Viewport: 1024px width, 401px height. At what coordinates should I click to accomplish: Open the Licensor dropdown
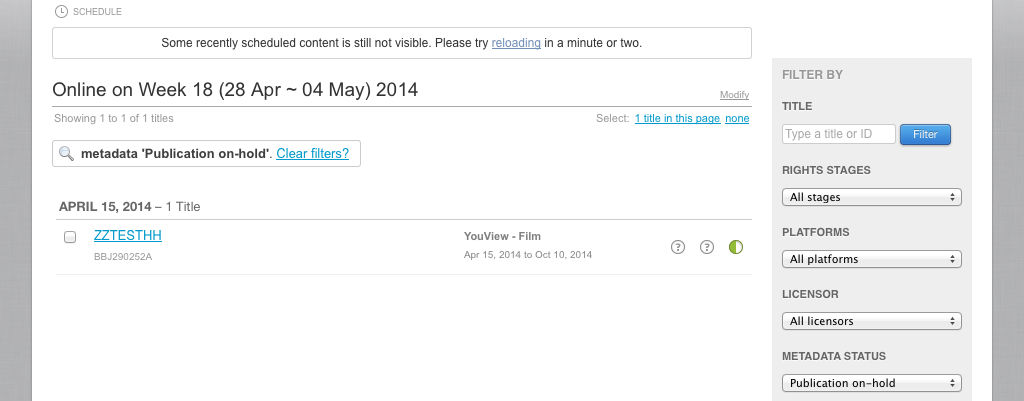(871, 321)
